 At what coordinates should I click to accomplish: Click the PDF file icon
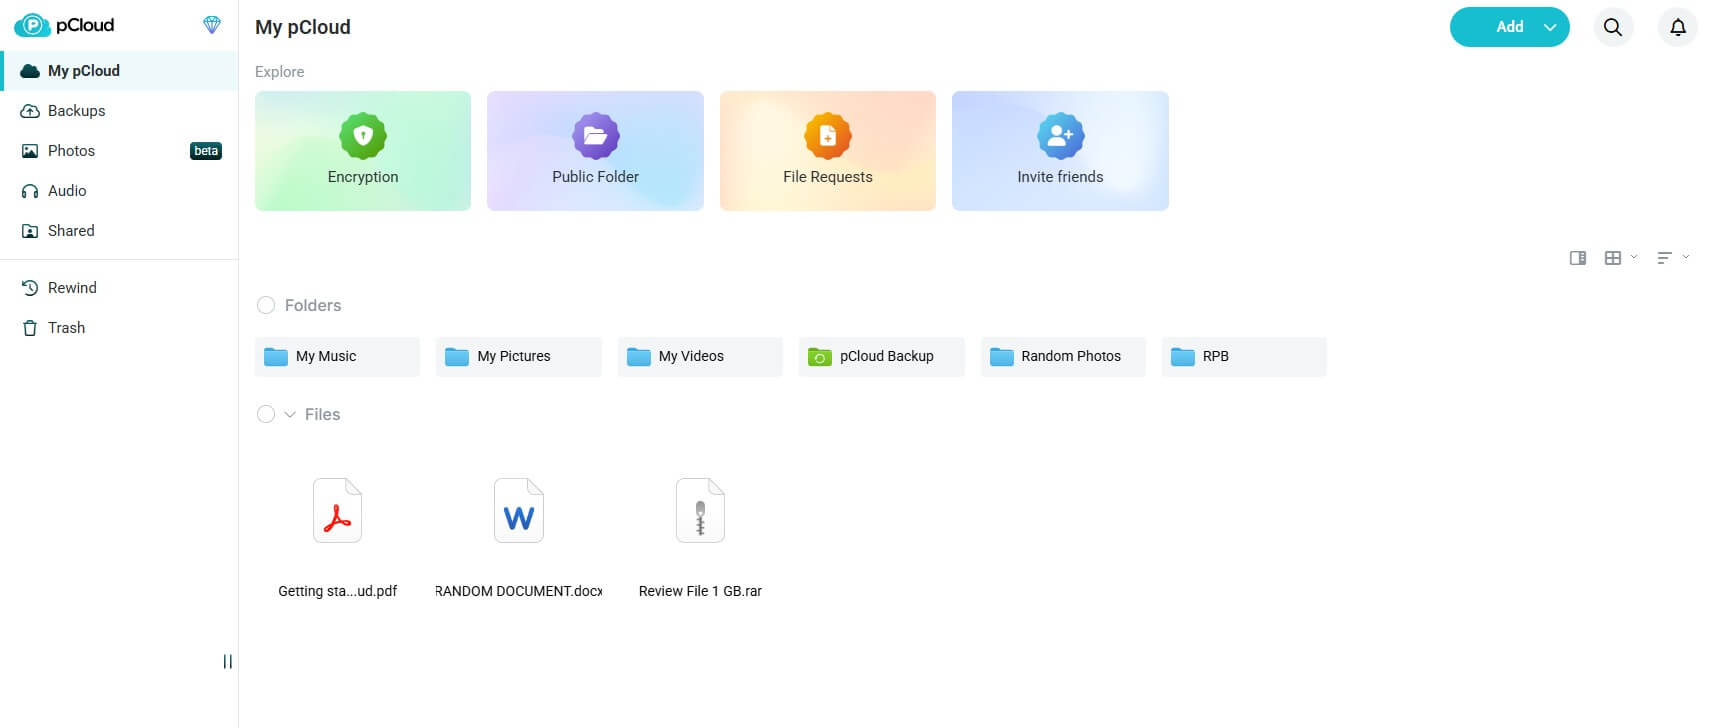point(337,510)
